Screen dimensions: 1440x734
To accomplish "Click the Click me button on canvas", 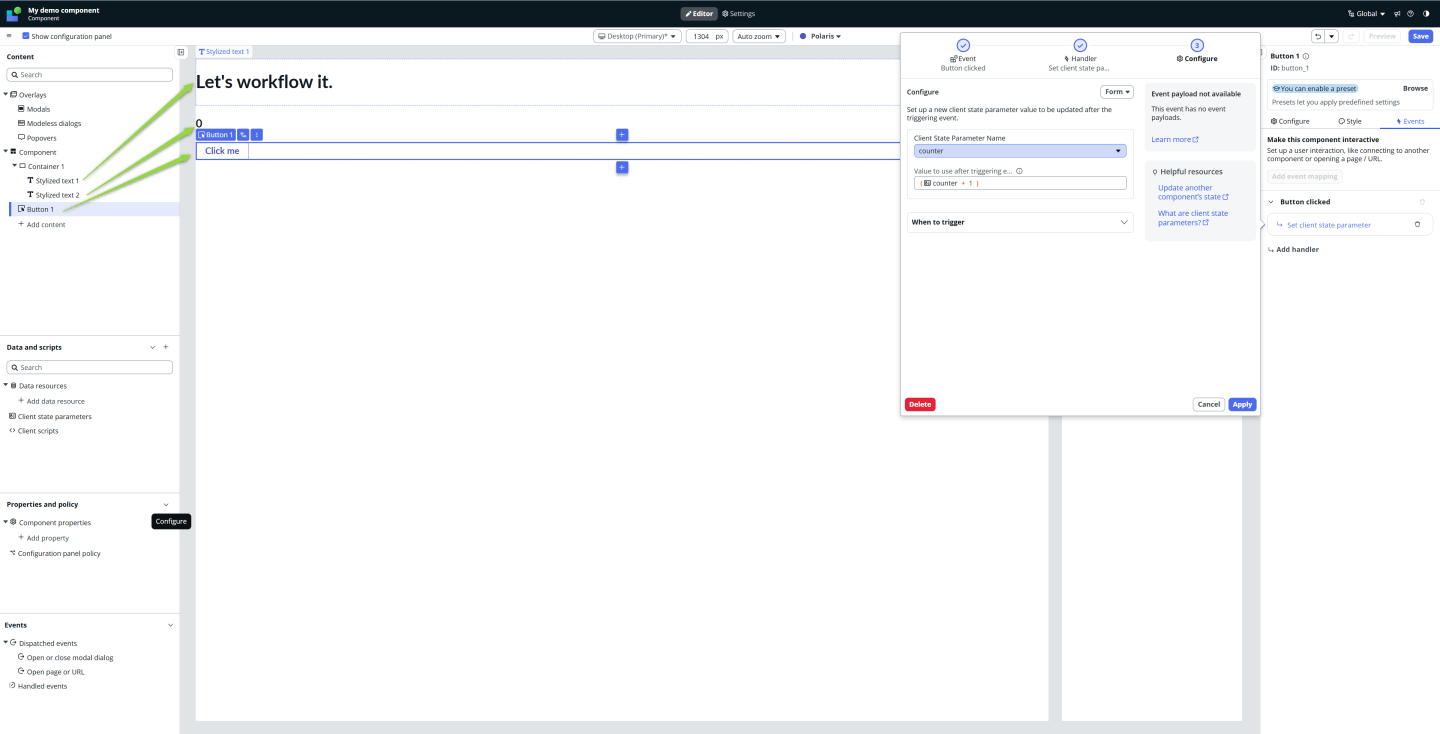I will point(221,150).
